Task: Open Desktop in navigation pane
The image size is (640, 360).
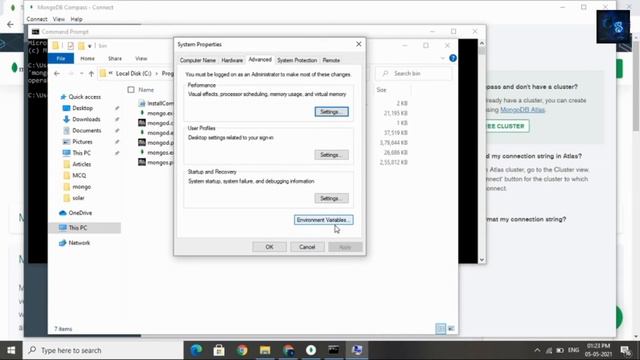Action: click(82, 108)
